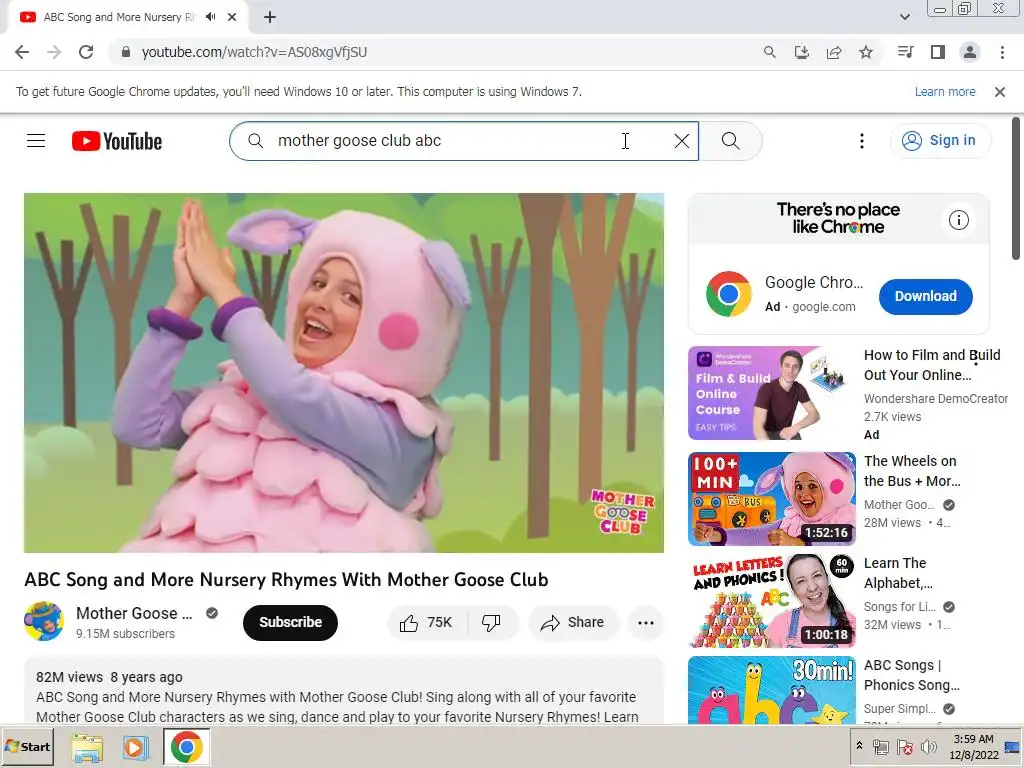Open the YouTube hamburger guide menu
The height and width of the screenshot is (768, 1024).
(x=36, y=140)
